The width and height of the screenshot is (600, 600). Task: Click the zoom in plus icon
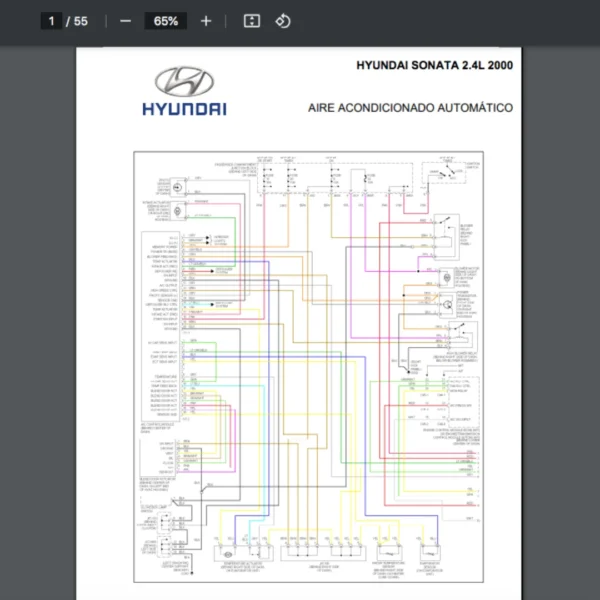[206, 21]
